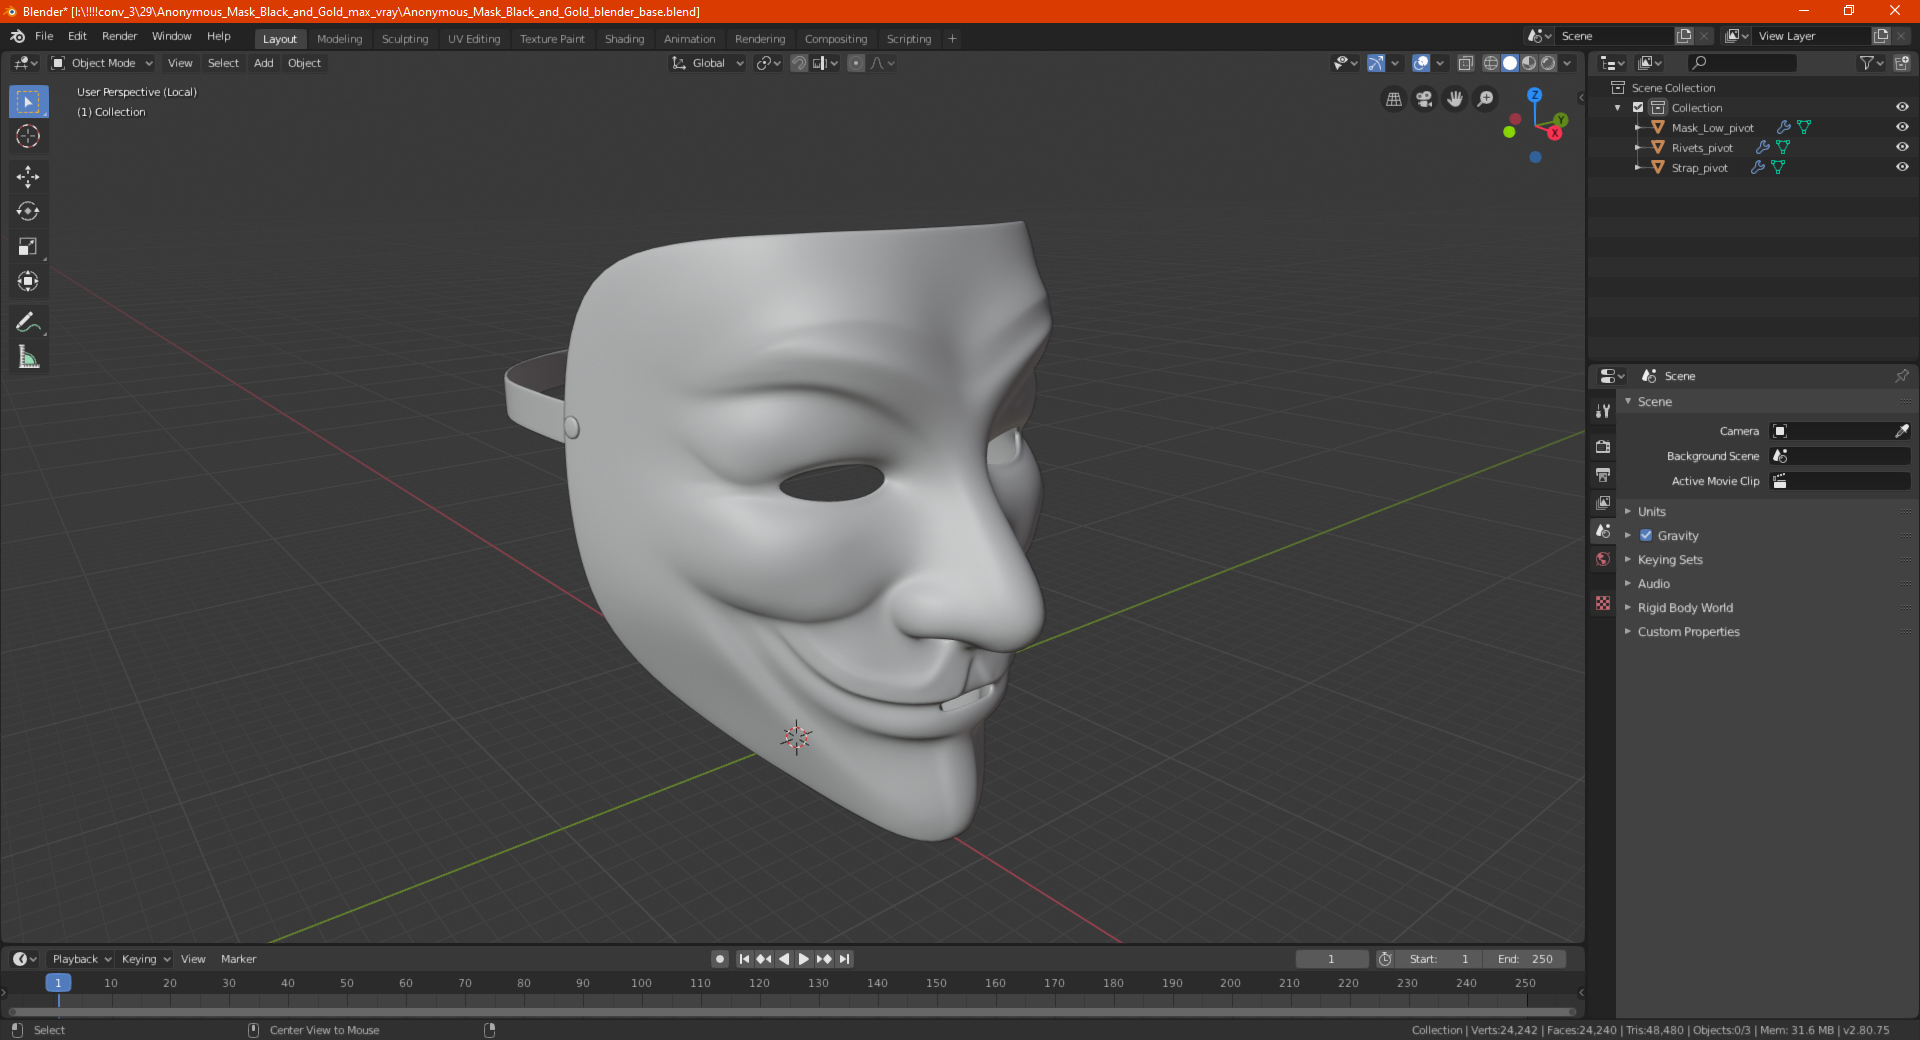Screen dimensions: 1920x1040
Task: Toggle snapping magnet
Action: 799,63
